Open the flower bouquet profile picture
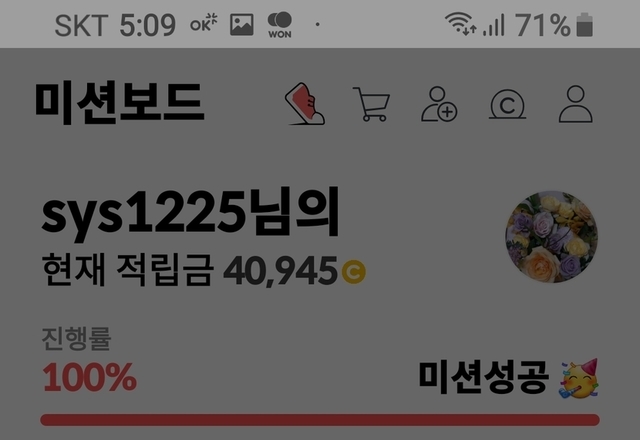The width and height of the screenshot is (640, 440). [x=551, y=237]
